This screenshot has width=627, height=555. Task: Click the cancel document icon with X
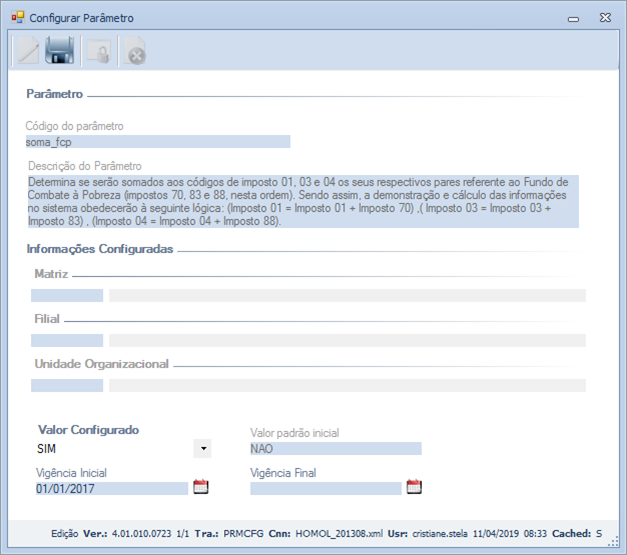point(135,51)
